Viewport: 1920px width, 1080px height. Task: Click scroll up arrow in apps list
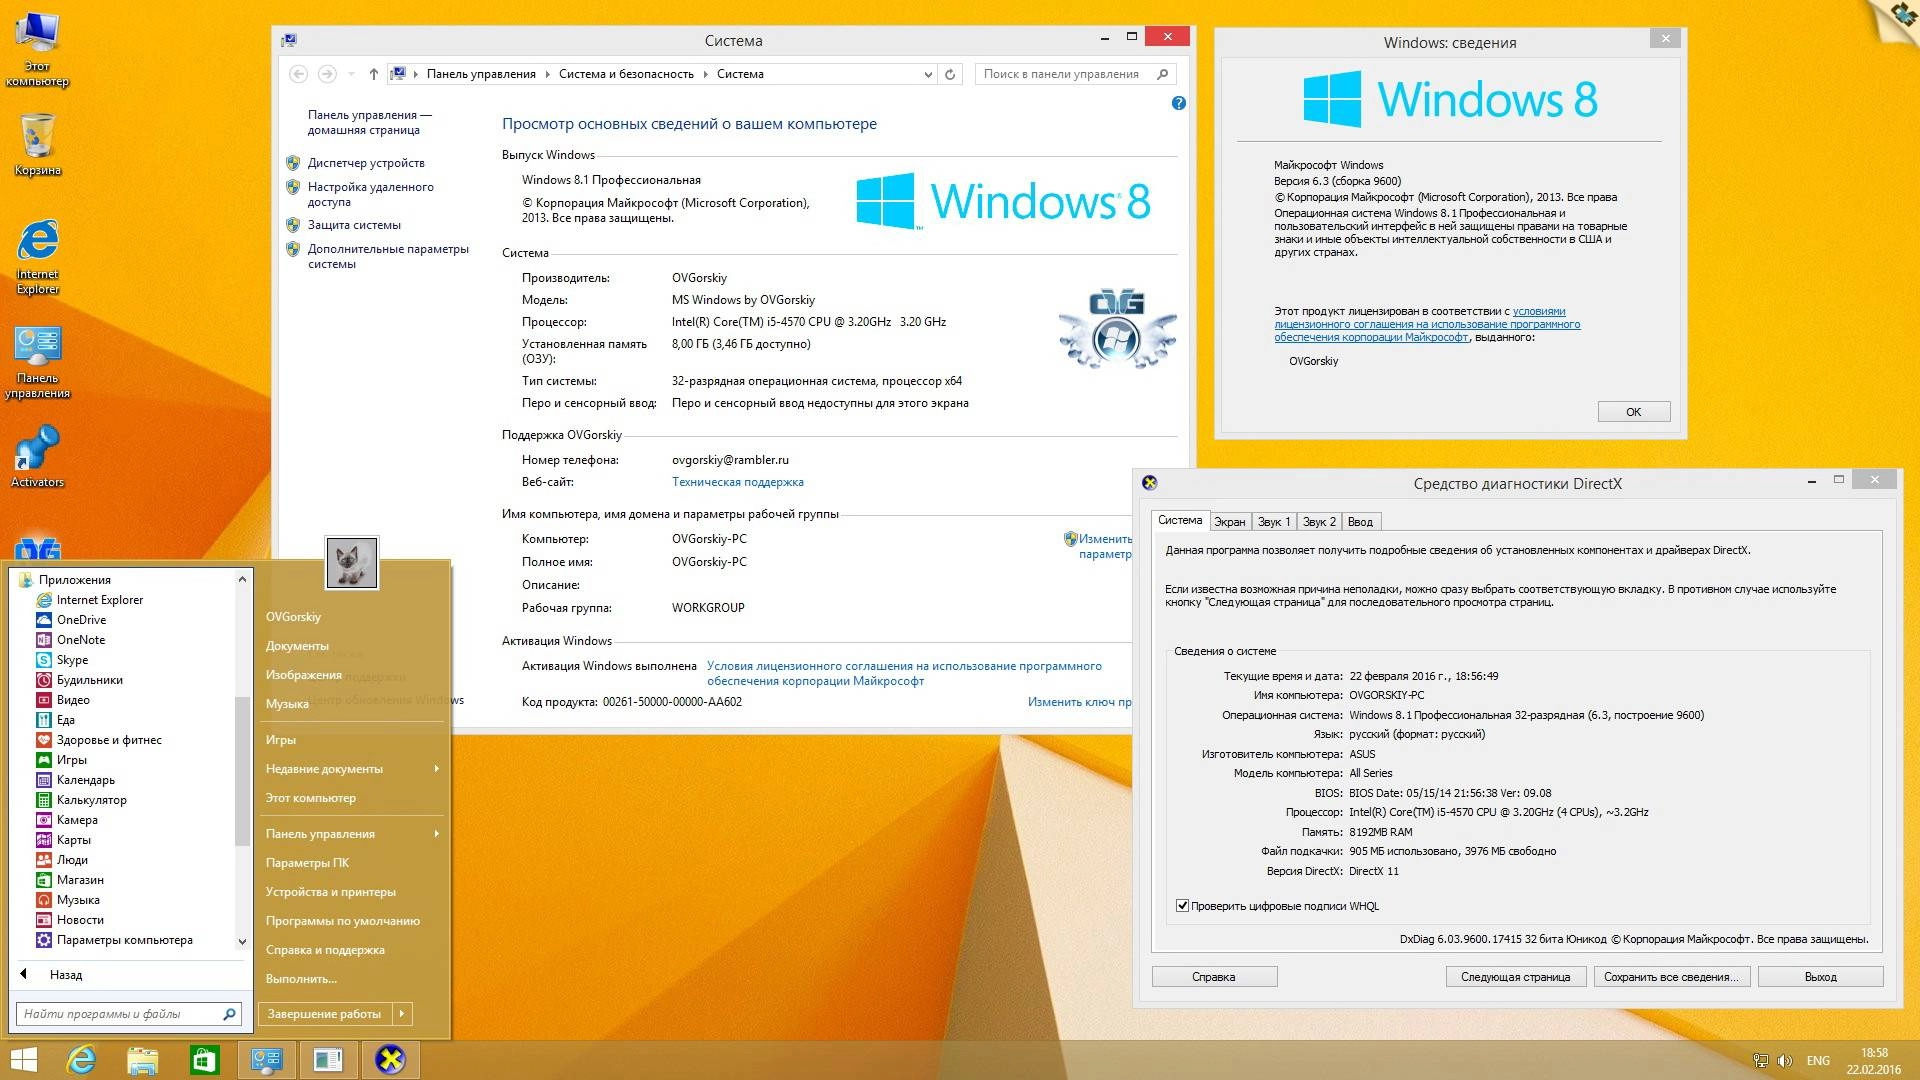tap(242, 579)
